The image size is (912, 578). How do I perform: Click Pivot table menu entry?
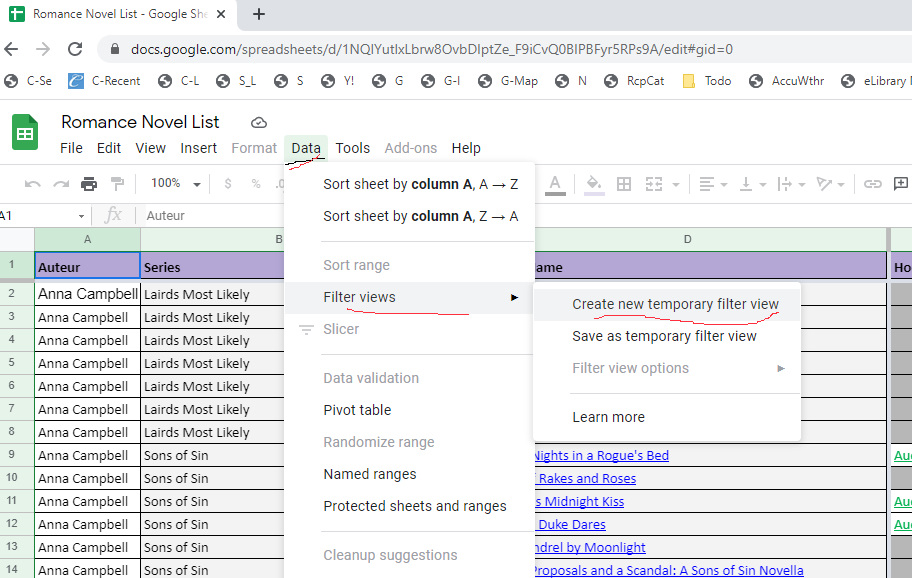[357, 410]
